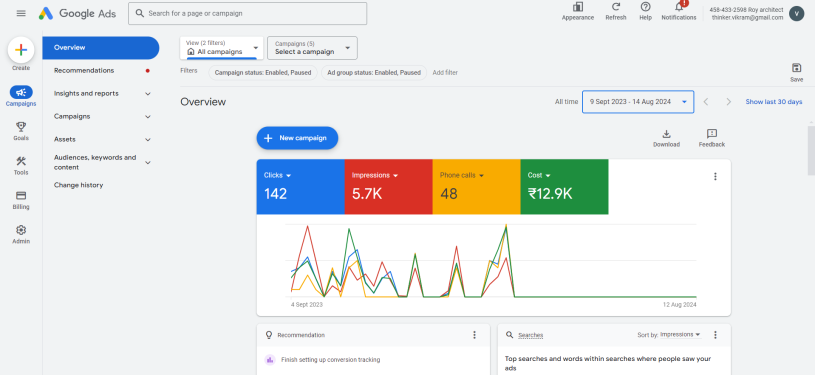Refresh the page data
The height and width of the screenshot is (375, 815).
[616, 11]
